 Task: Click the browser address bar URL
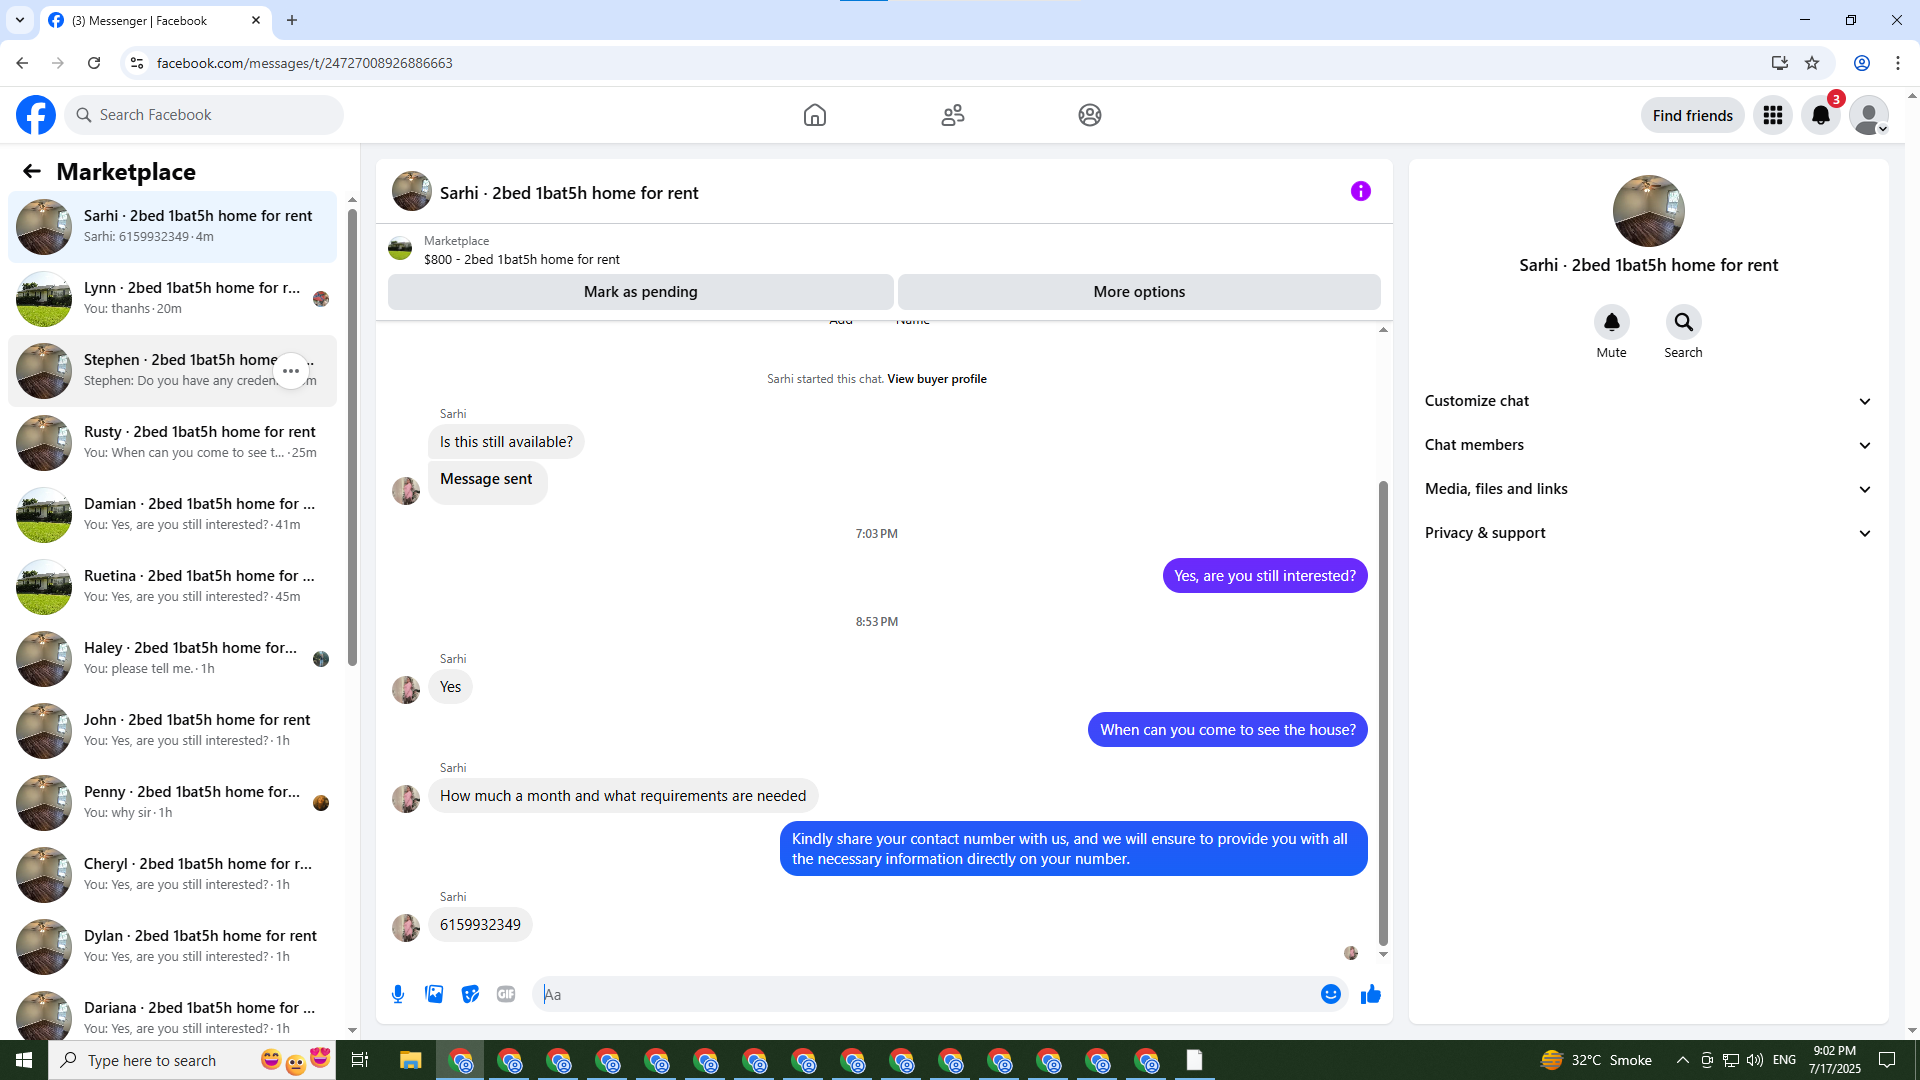305,63
